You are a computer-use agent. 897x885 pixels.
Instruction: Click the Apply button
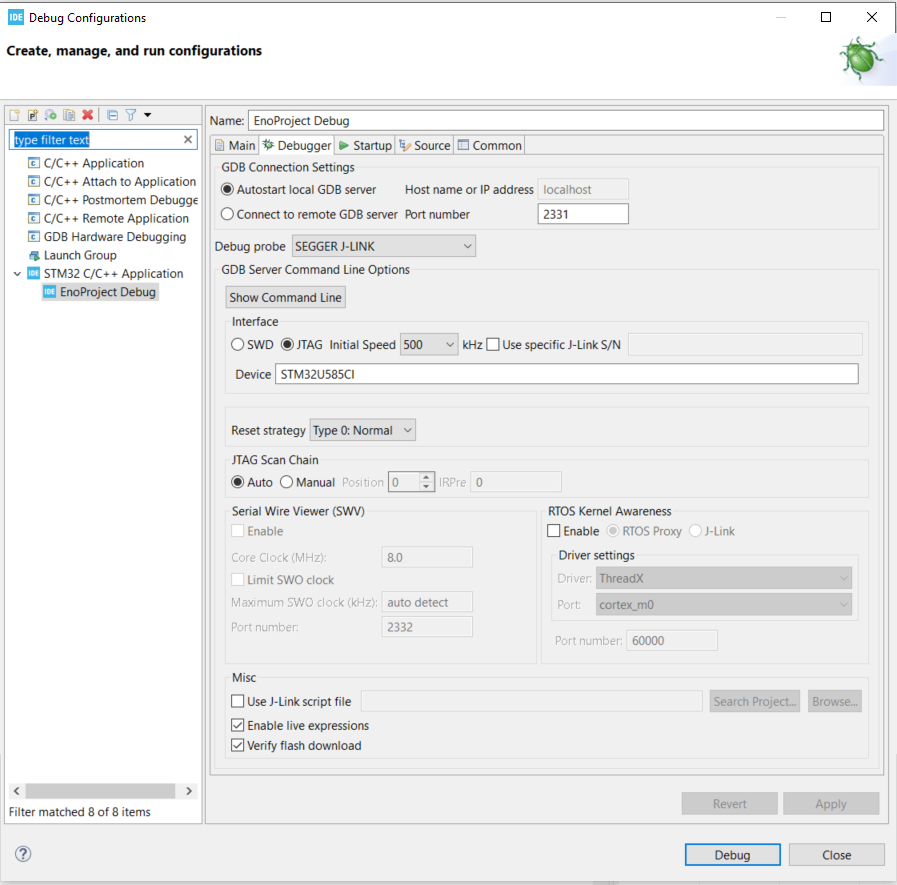coord(831,804)
